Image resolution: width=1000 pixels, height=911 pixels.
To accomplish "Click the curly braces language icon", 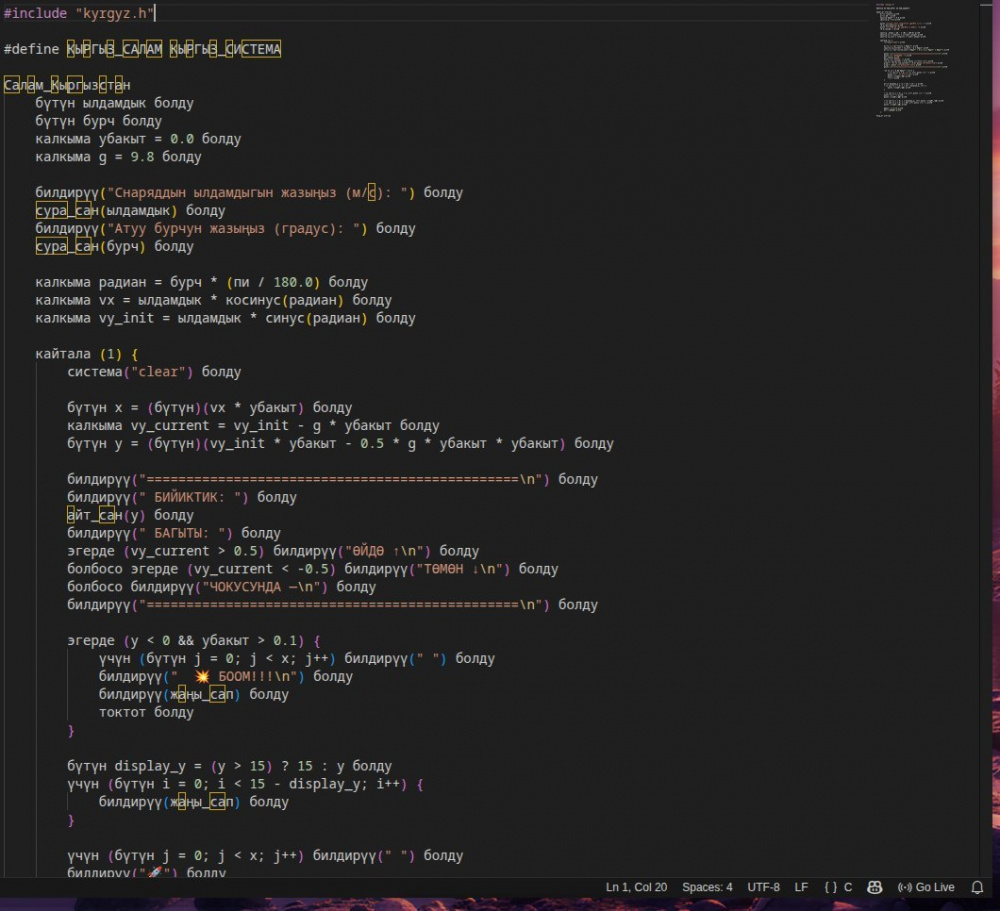I will click(x=831, y=887).
